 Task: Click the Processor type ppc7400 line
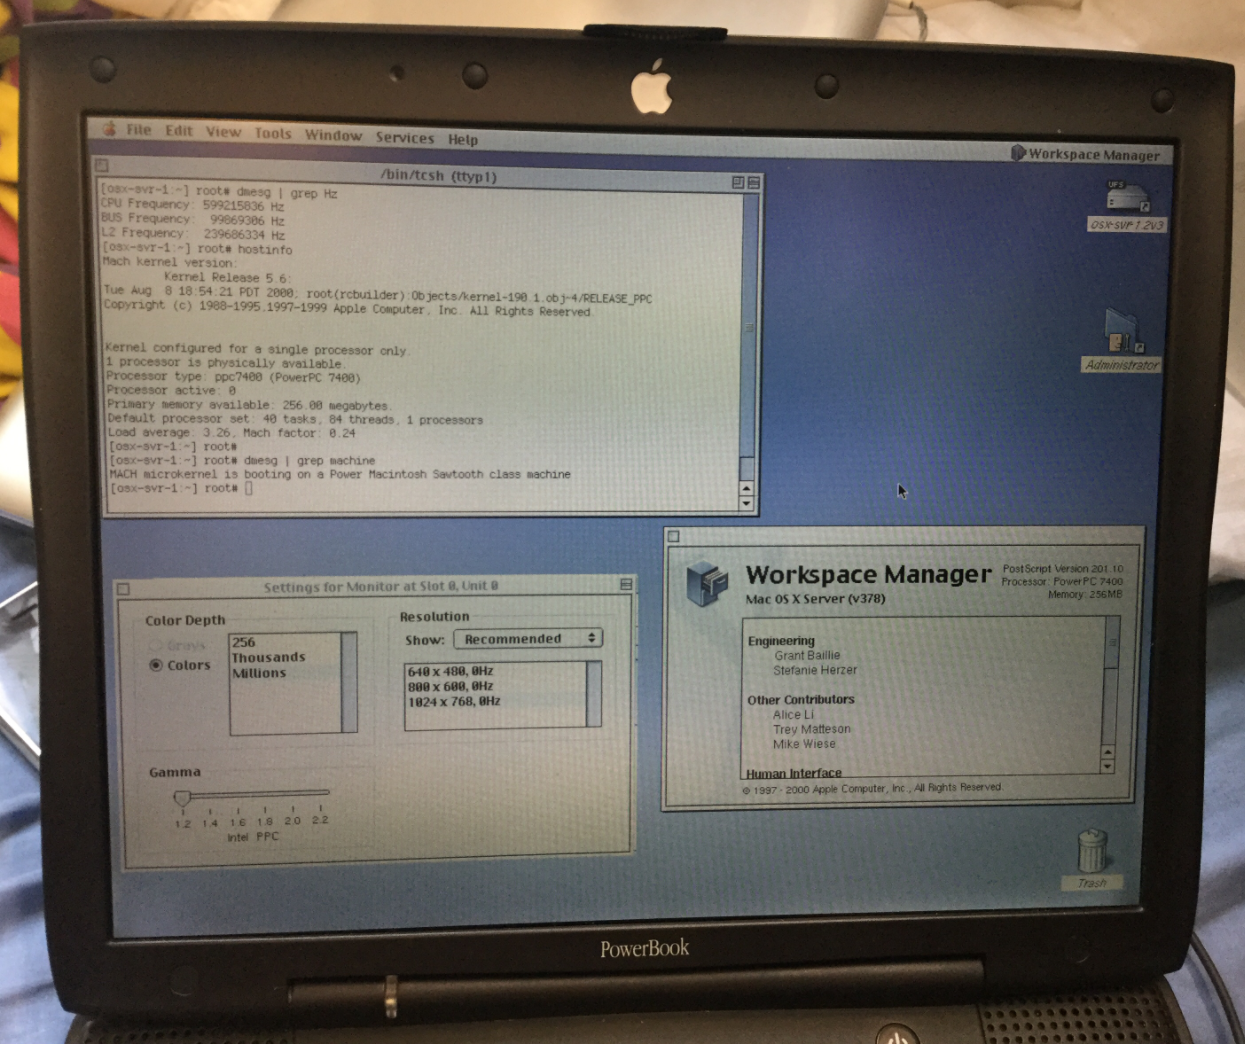[x=233, y=377]
